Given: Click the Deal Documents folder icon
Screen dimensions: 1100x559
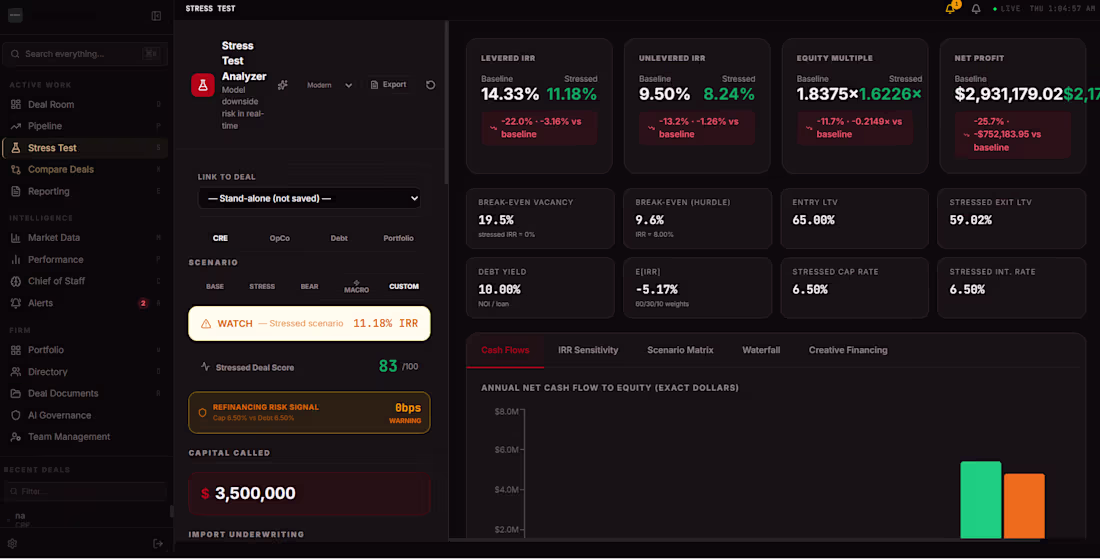Looking at the screenshot, I should pos(15,393).
